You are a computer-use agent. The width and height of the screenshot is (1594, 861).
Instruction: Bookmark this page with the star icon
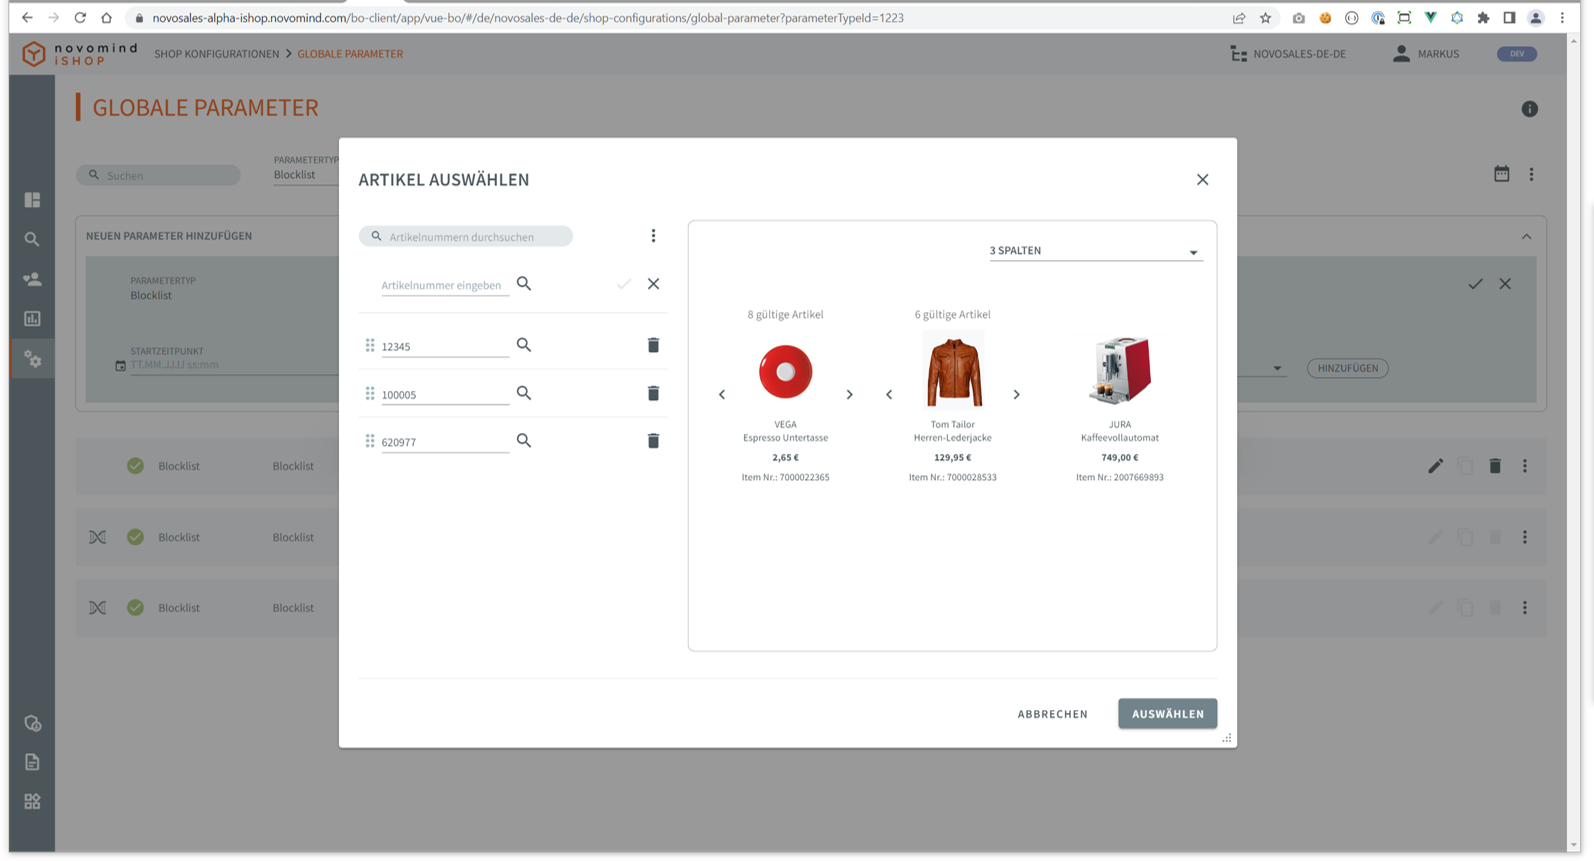point(1265,18)
